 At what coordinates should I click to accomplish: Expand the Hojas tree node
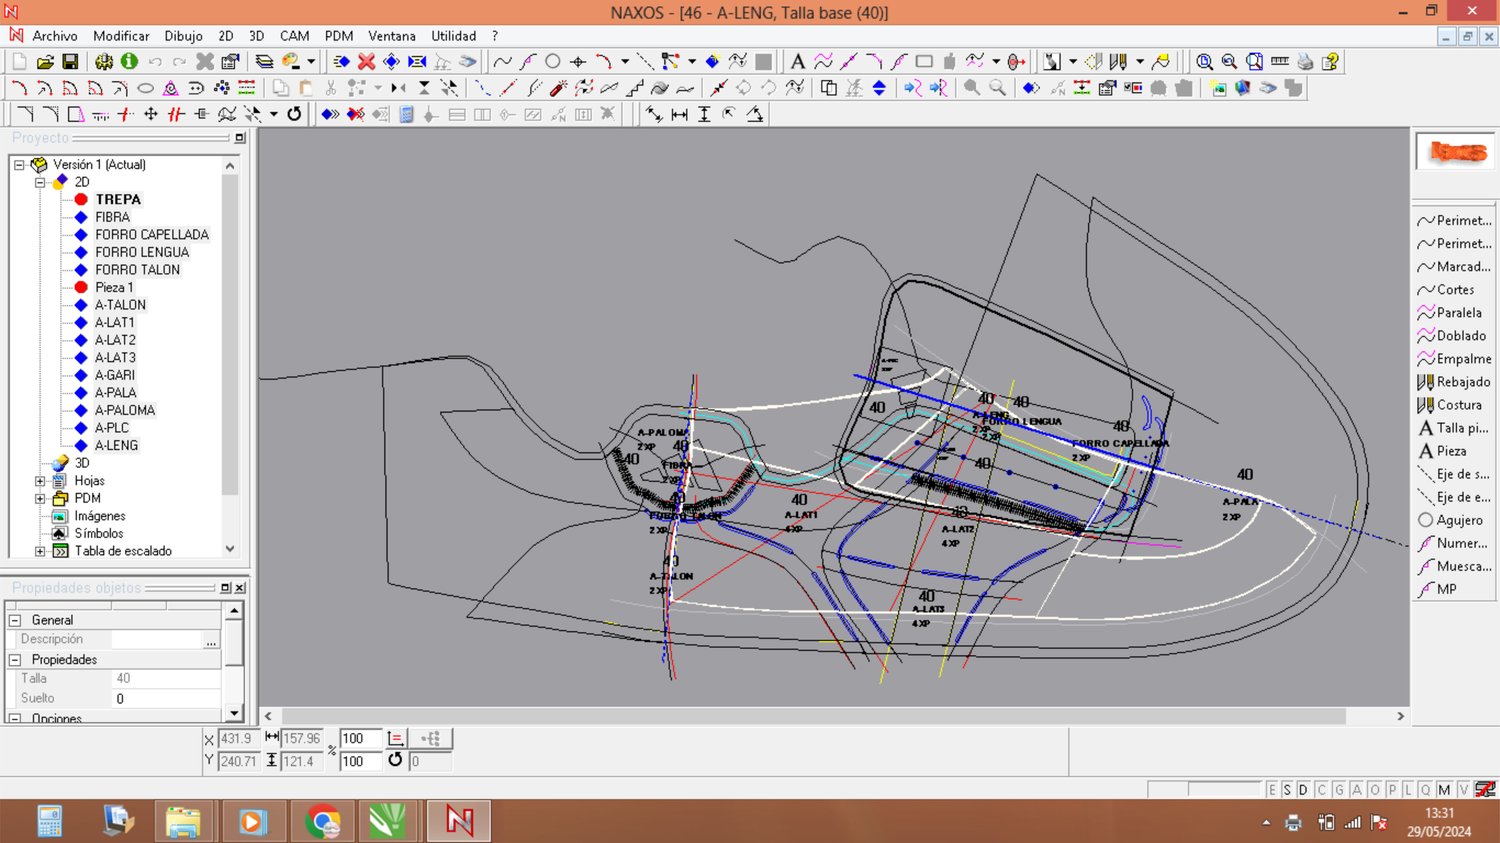point(40,481)
